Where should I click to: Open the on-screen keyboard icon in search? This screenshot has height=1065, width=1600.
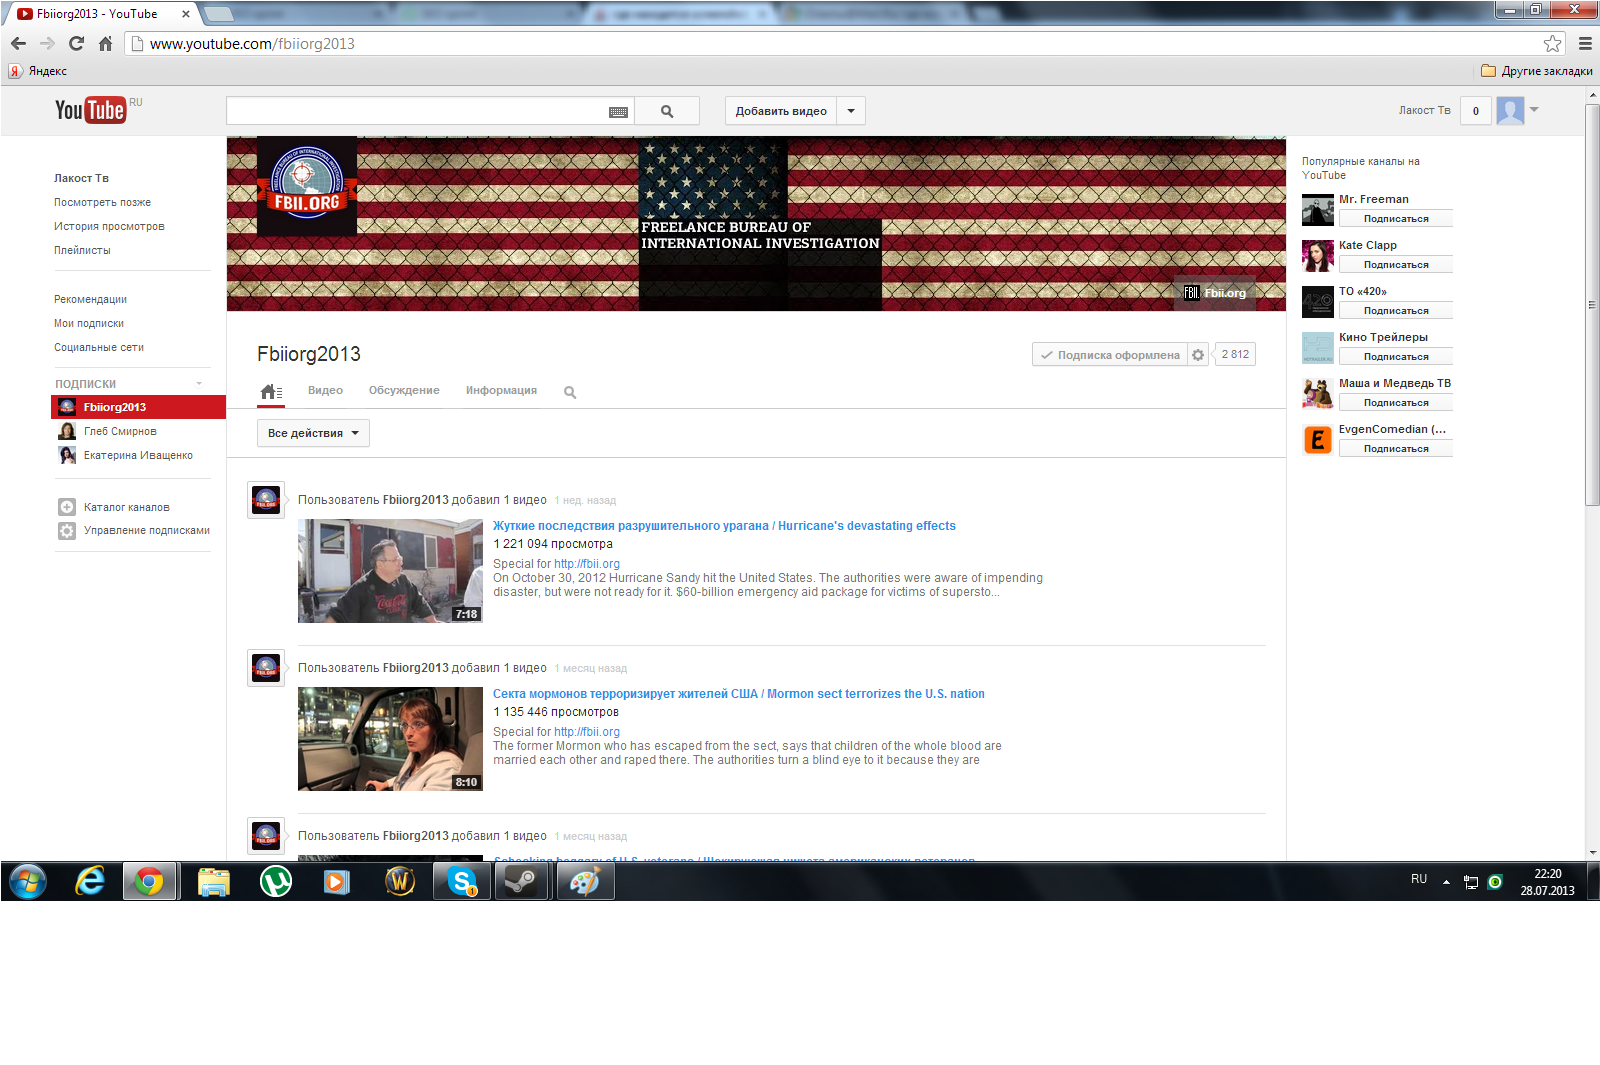coord(618,112)
